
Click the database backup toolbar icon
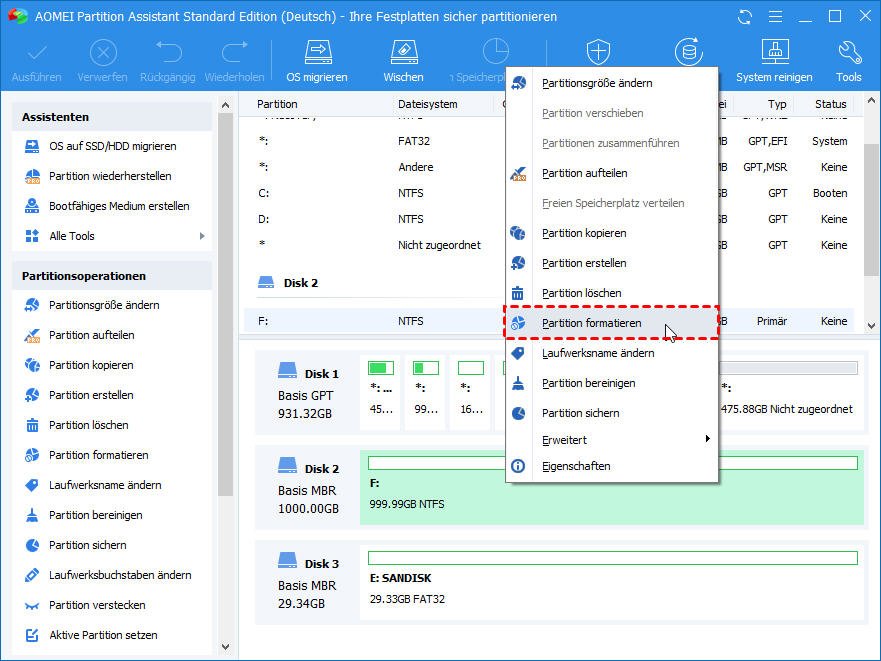click(x=688, y=52)
